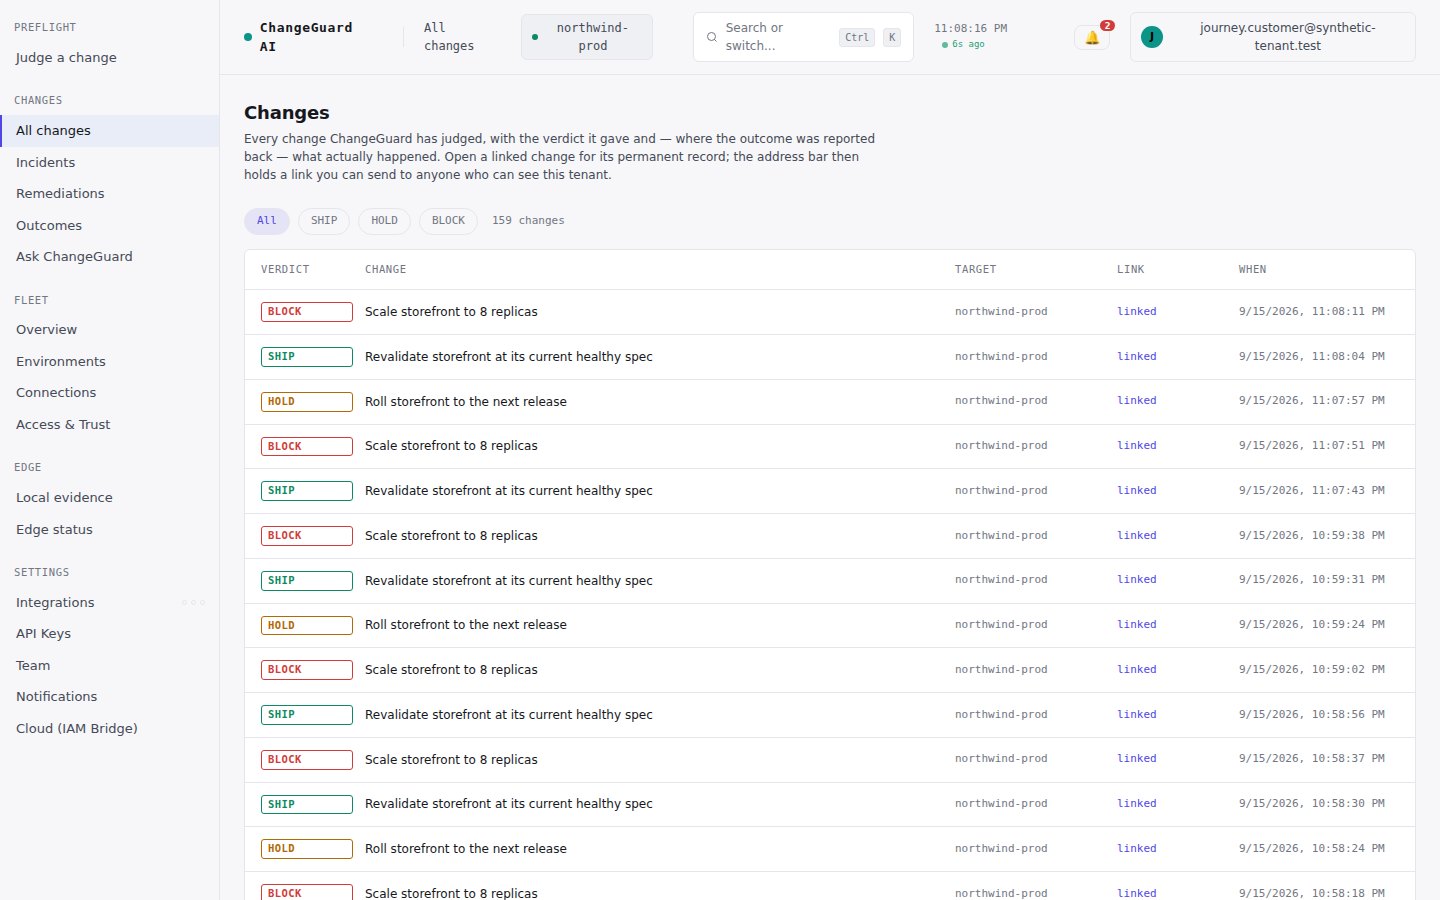Filter changes by HOLD verdict
Screen dimensions: 1440x900
point(384,221)
